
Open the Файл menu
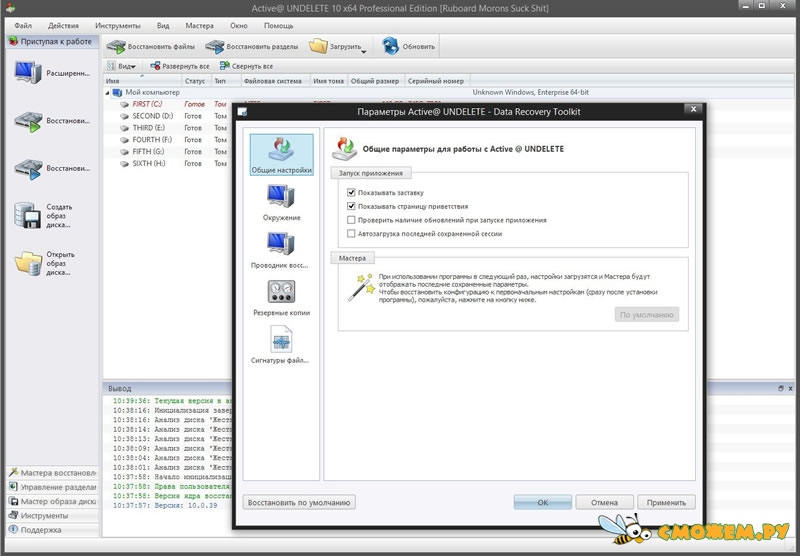[x=23, y=25]
